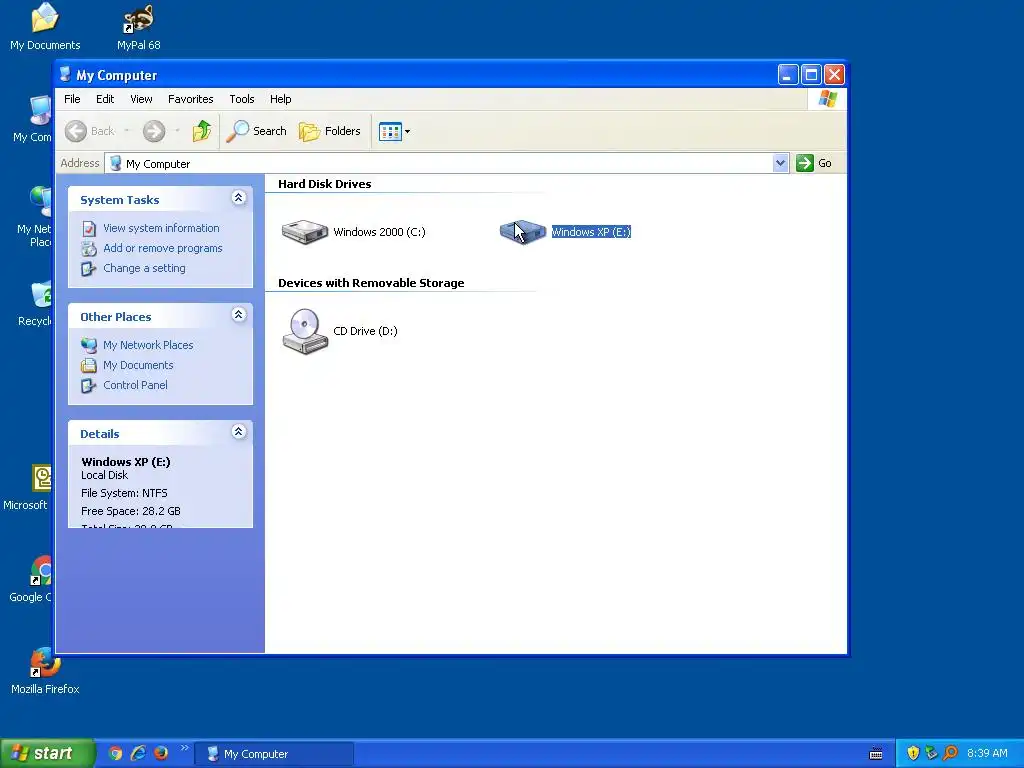Open the View menu

point(141,99)
